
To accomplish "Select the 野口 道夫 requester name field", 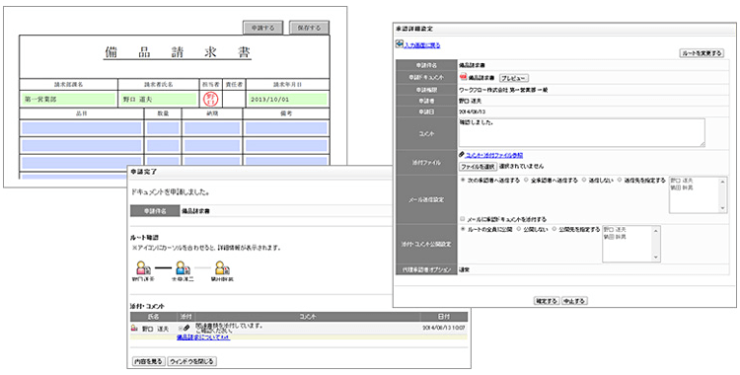I will [x=158, y=100].
